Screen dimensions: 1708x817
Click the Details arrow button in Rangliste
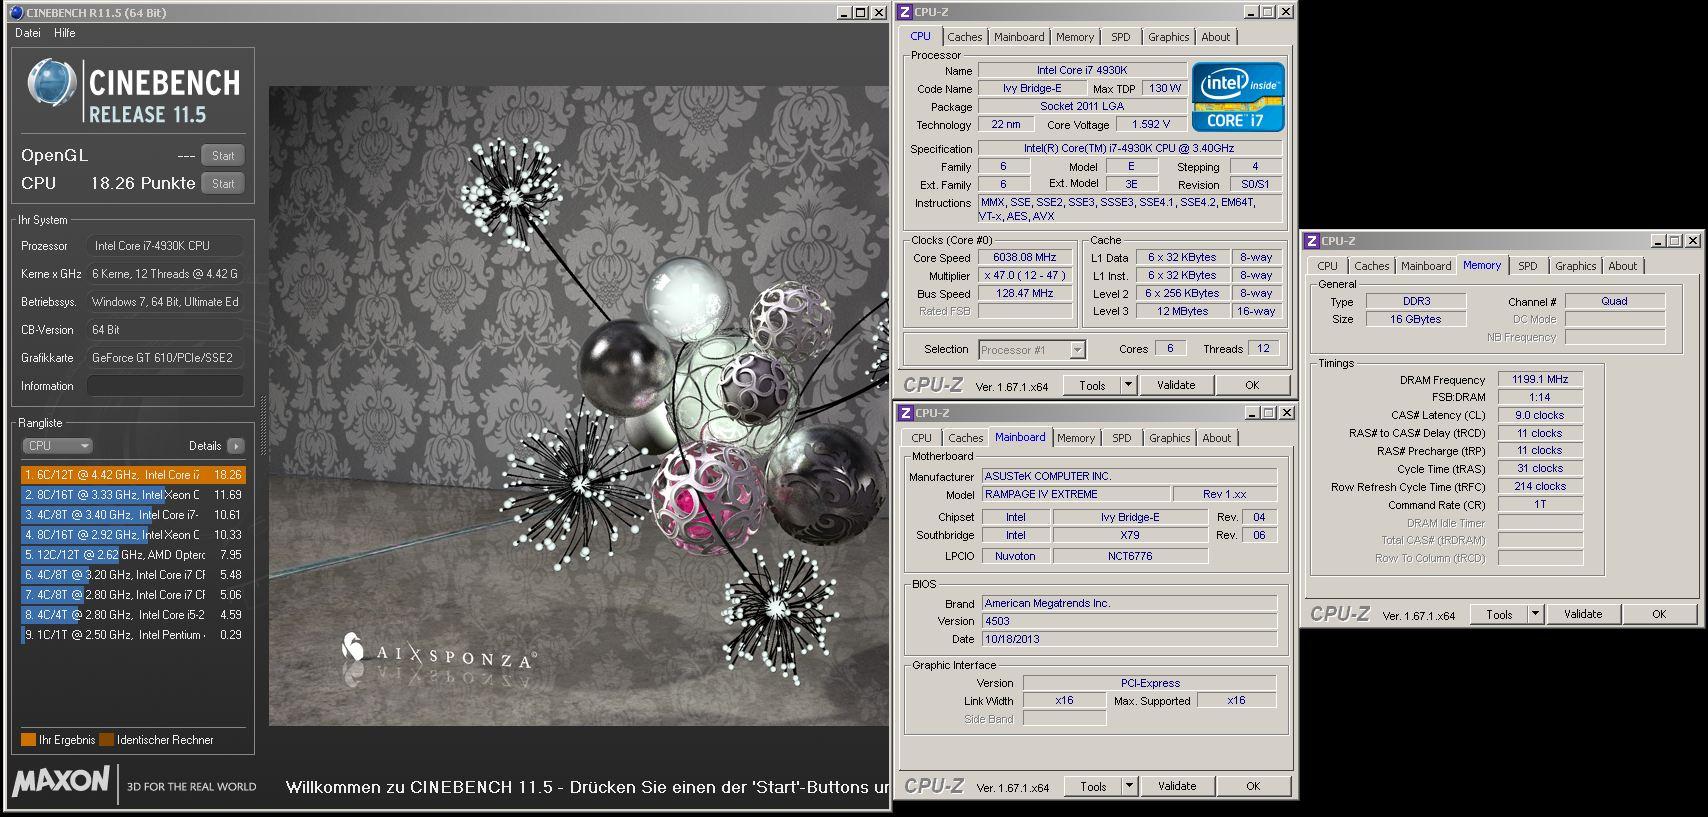pyautogui.click(x=236, y=446)
